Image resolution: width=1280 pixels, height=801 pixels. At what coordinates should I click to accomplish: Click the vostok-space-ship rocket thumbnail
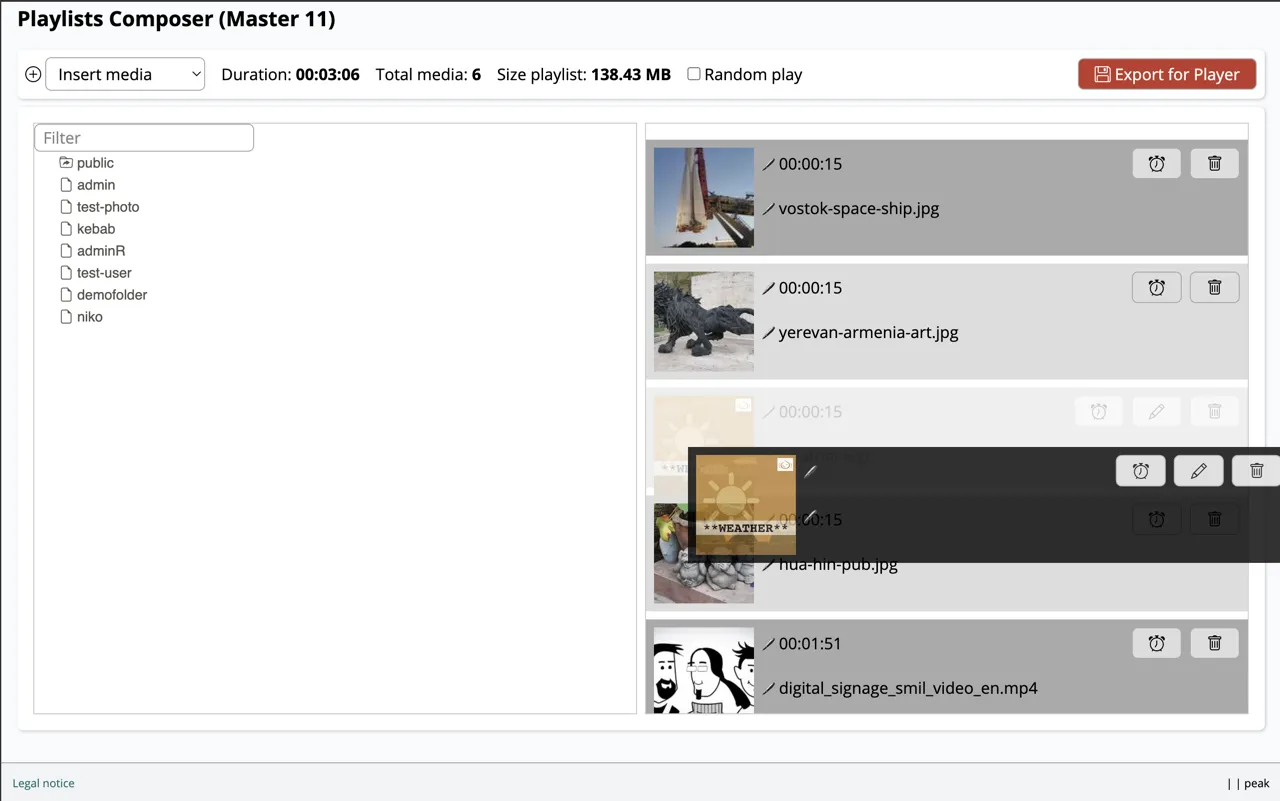click(x=704, y=197)
